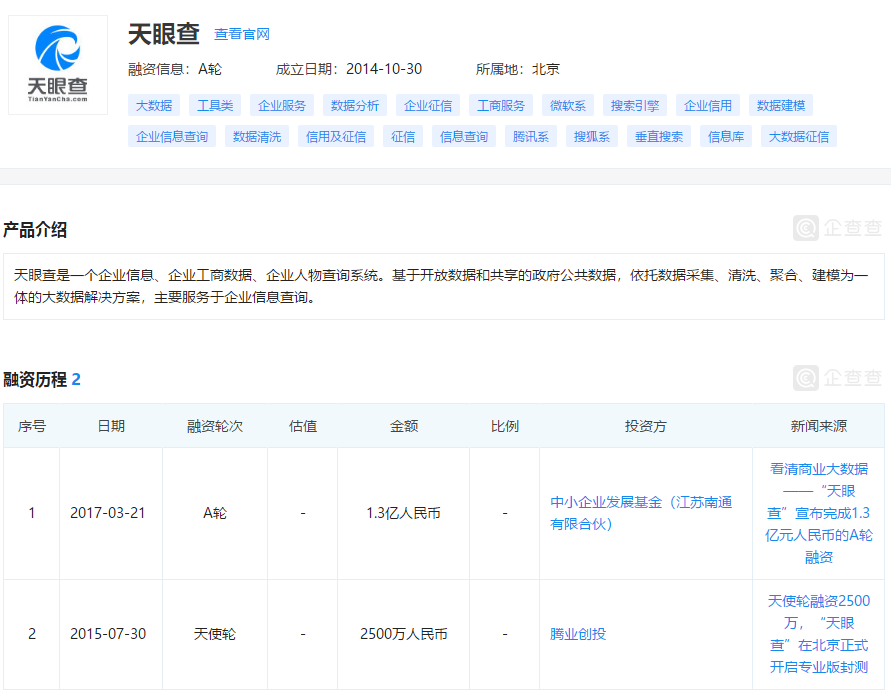Open the 信用及征信 tag

(336, 136)
